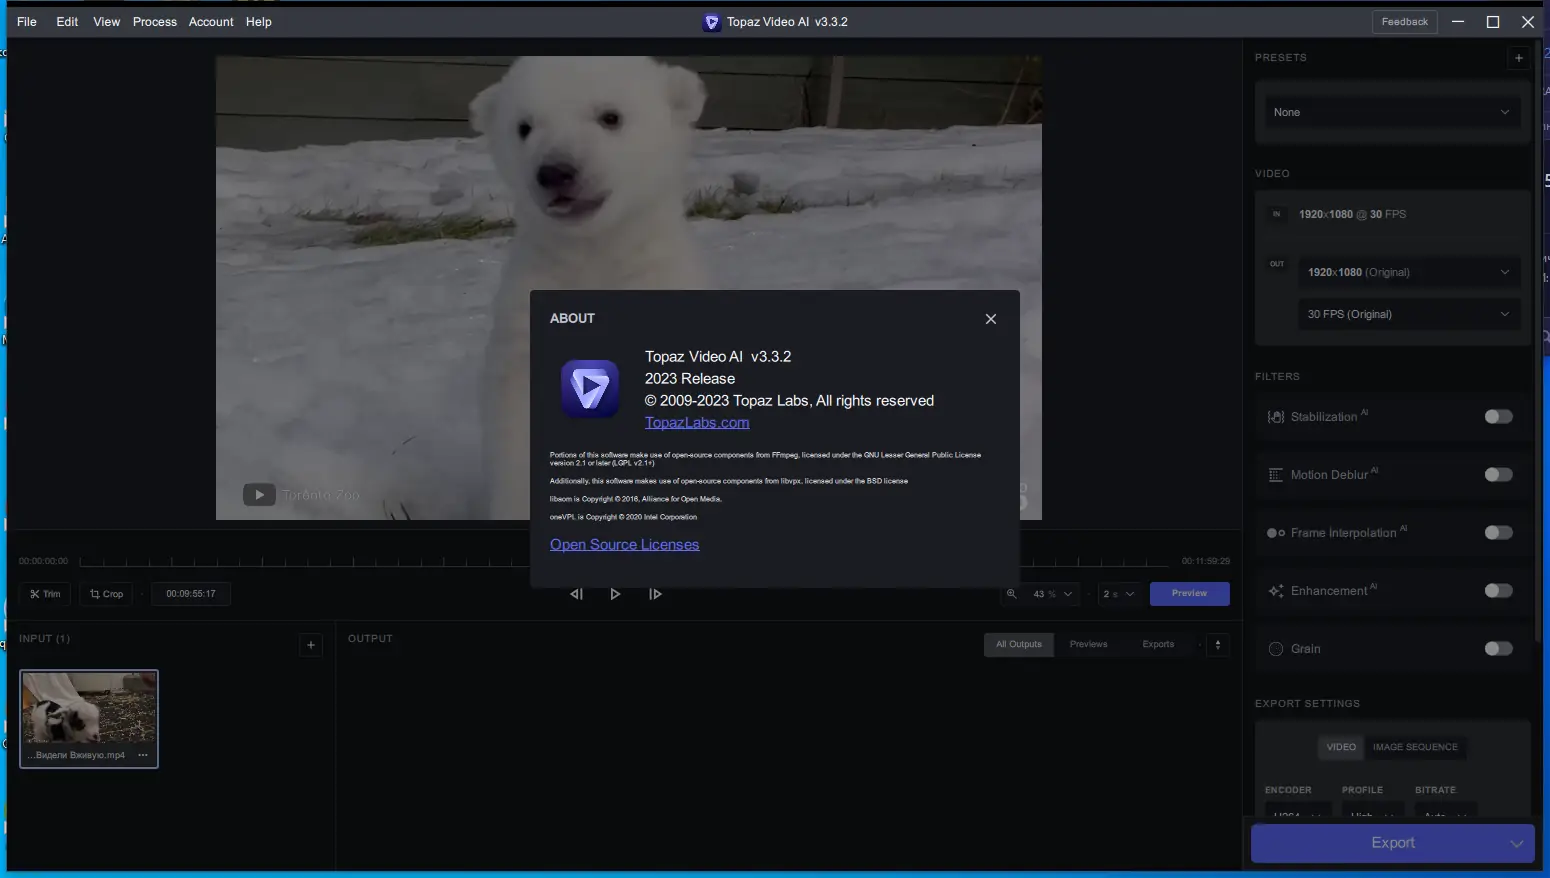Click the Trim button
The image size is (1550, 878).
(x=45, y=594)
